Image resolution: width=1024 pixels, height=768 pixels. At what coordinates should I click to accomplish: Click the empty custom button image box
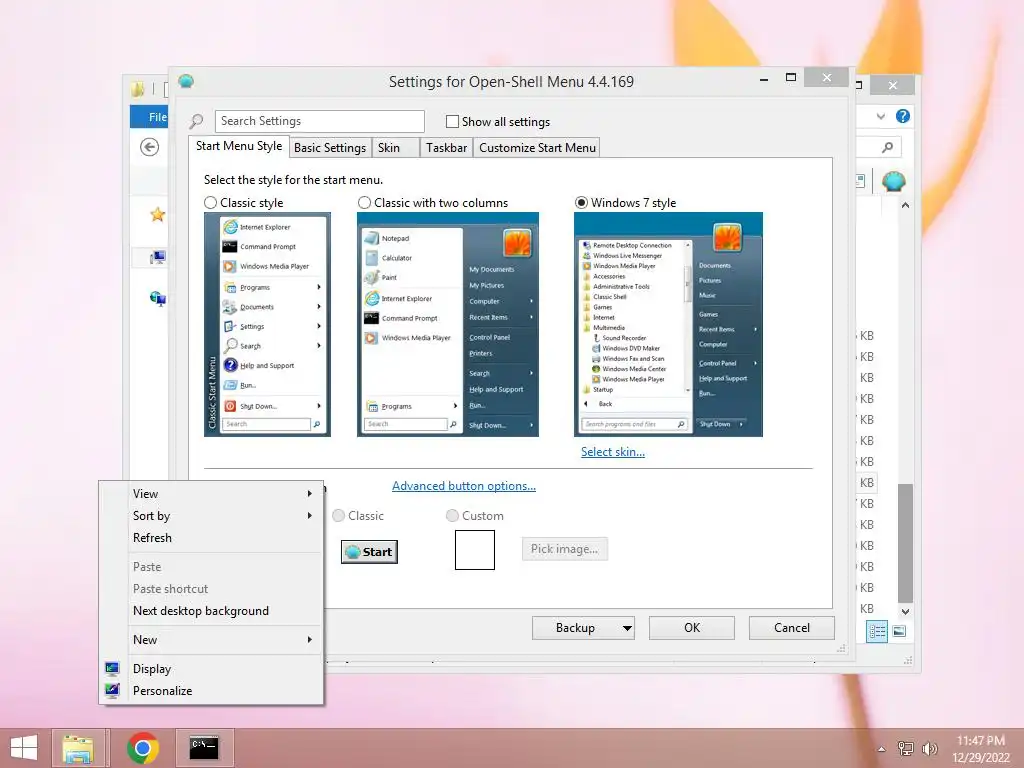(x=475, y=550)
